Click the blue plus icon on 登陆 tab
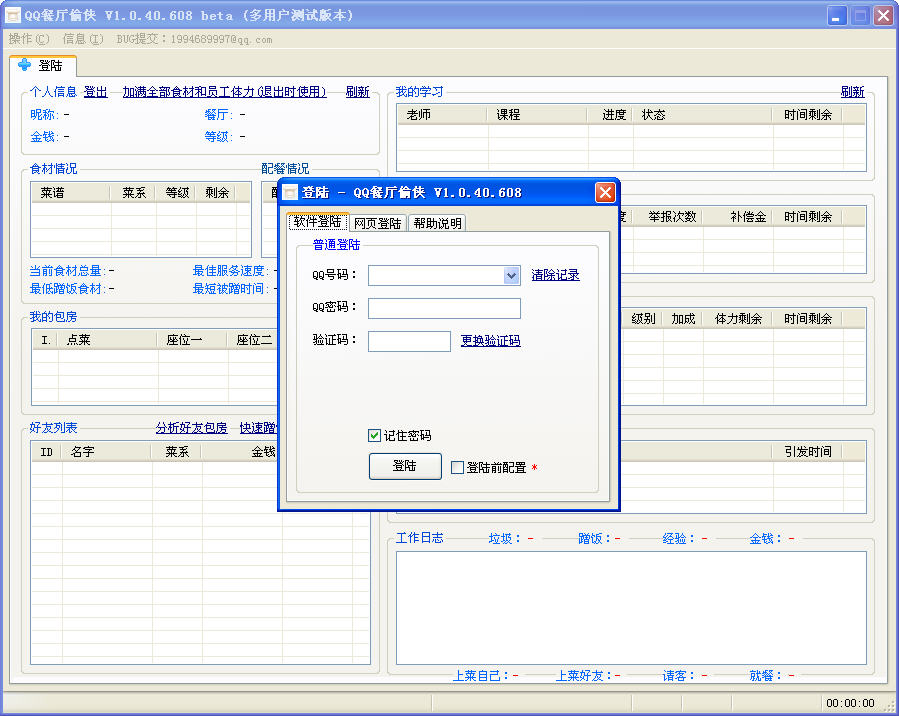 25,65
